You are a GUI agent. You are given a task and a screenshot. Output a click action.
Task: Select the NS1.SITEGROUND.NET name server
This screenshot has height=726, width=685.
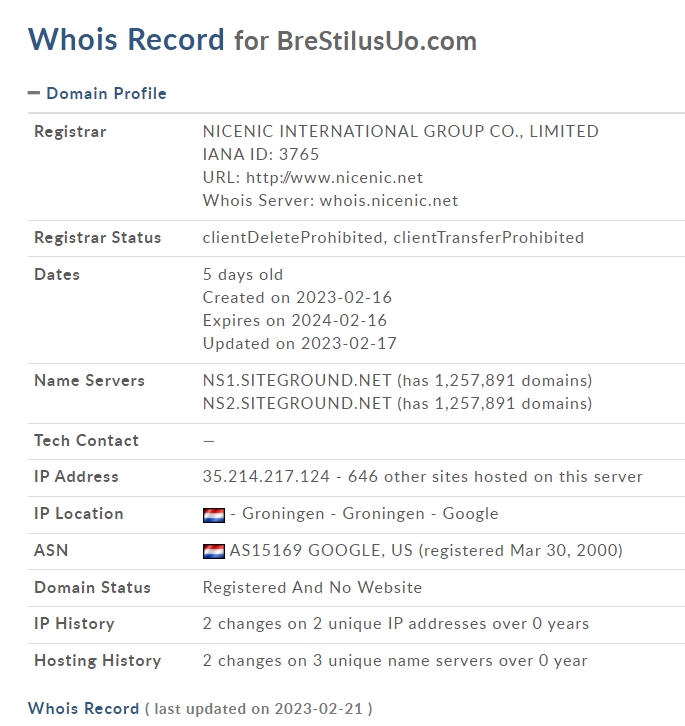click(x=297, y=381)
